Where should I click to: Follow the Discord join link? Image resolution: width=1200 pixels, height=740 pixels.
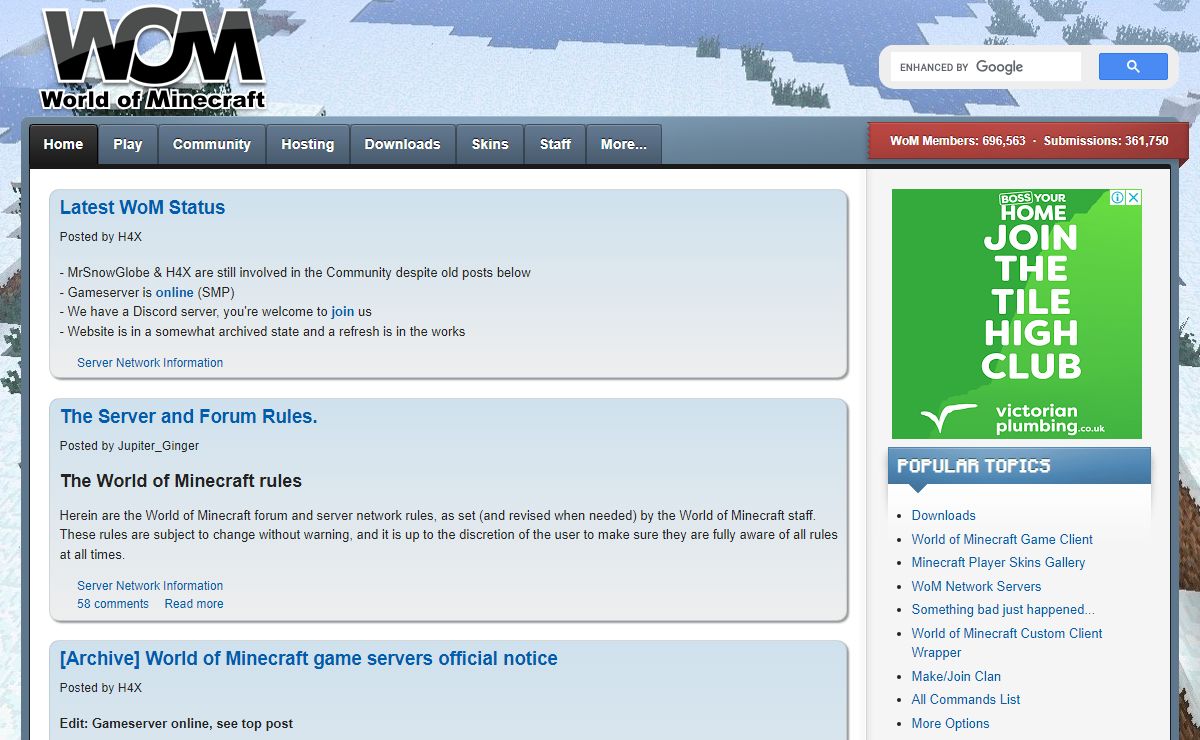tap(343, 311)
